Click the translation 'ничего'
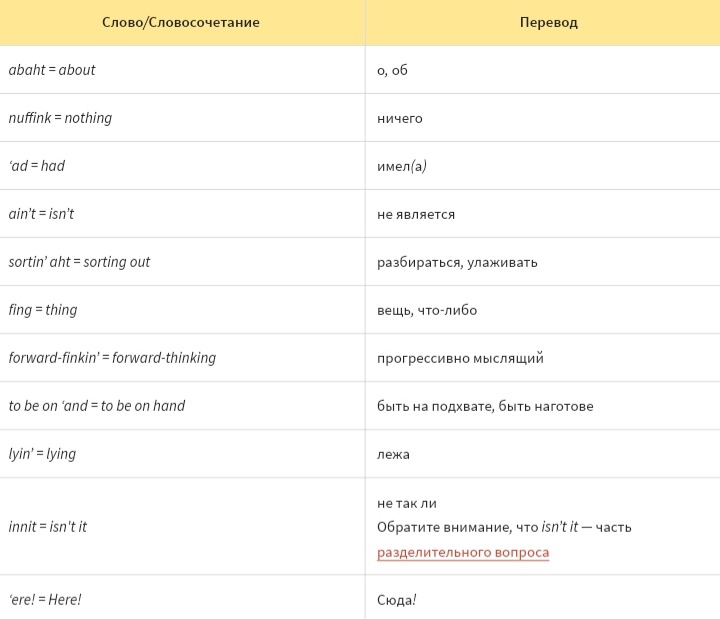The image size is (720, 619). pos(399,118)
